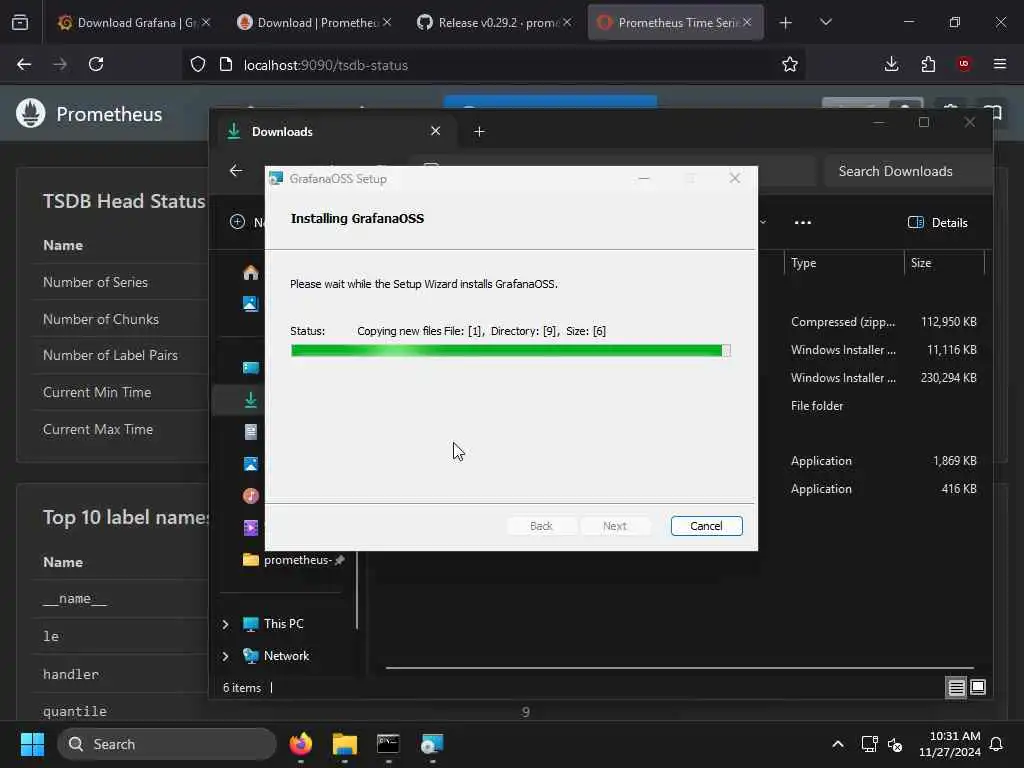The image size is (1024, 768).
Task: Open File Explorer from the taskbar
Action: (345, 744)
